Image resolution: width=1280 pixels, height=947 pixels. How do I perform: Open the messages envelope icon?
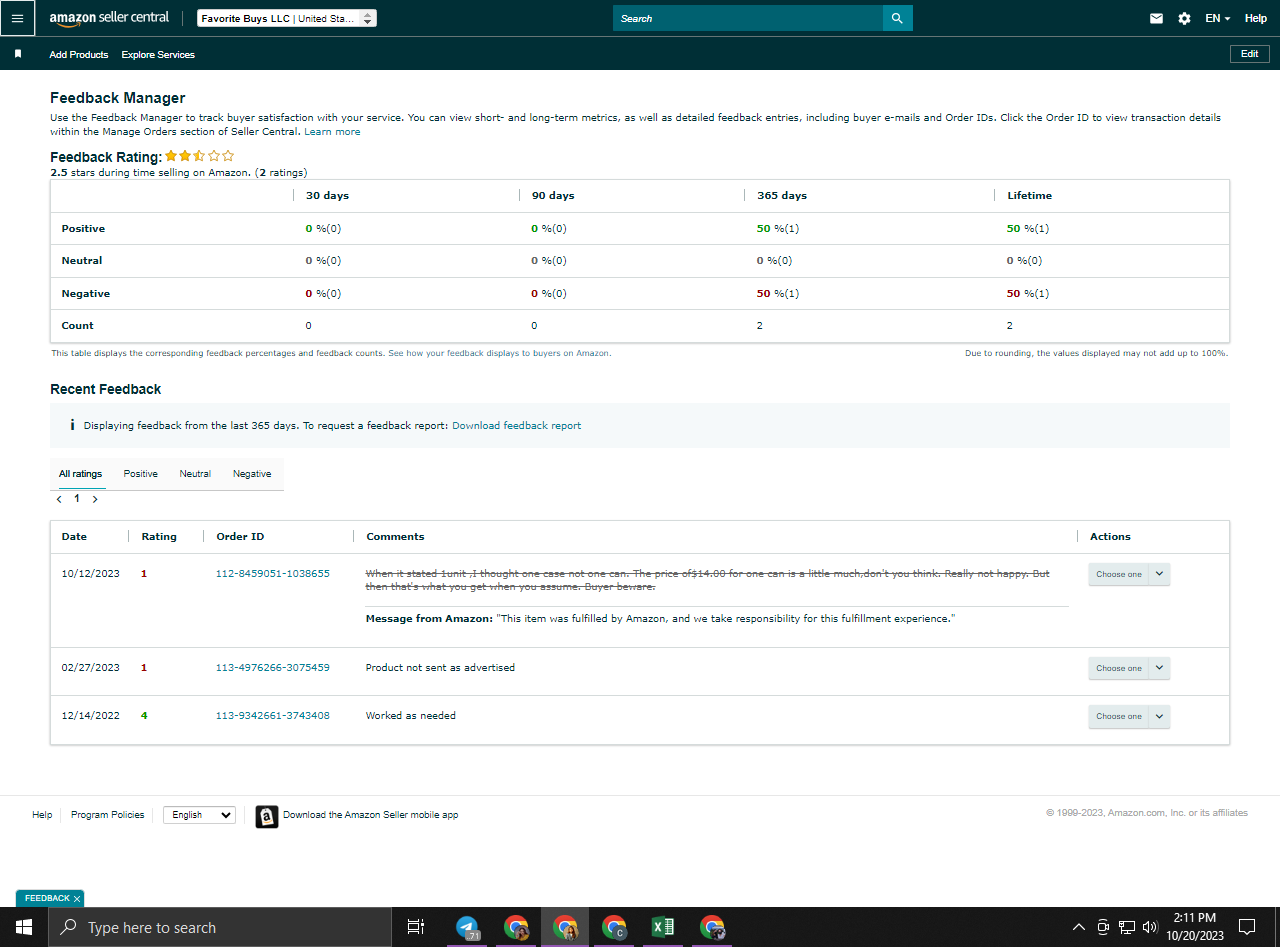coord(1156,18)
